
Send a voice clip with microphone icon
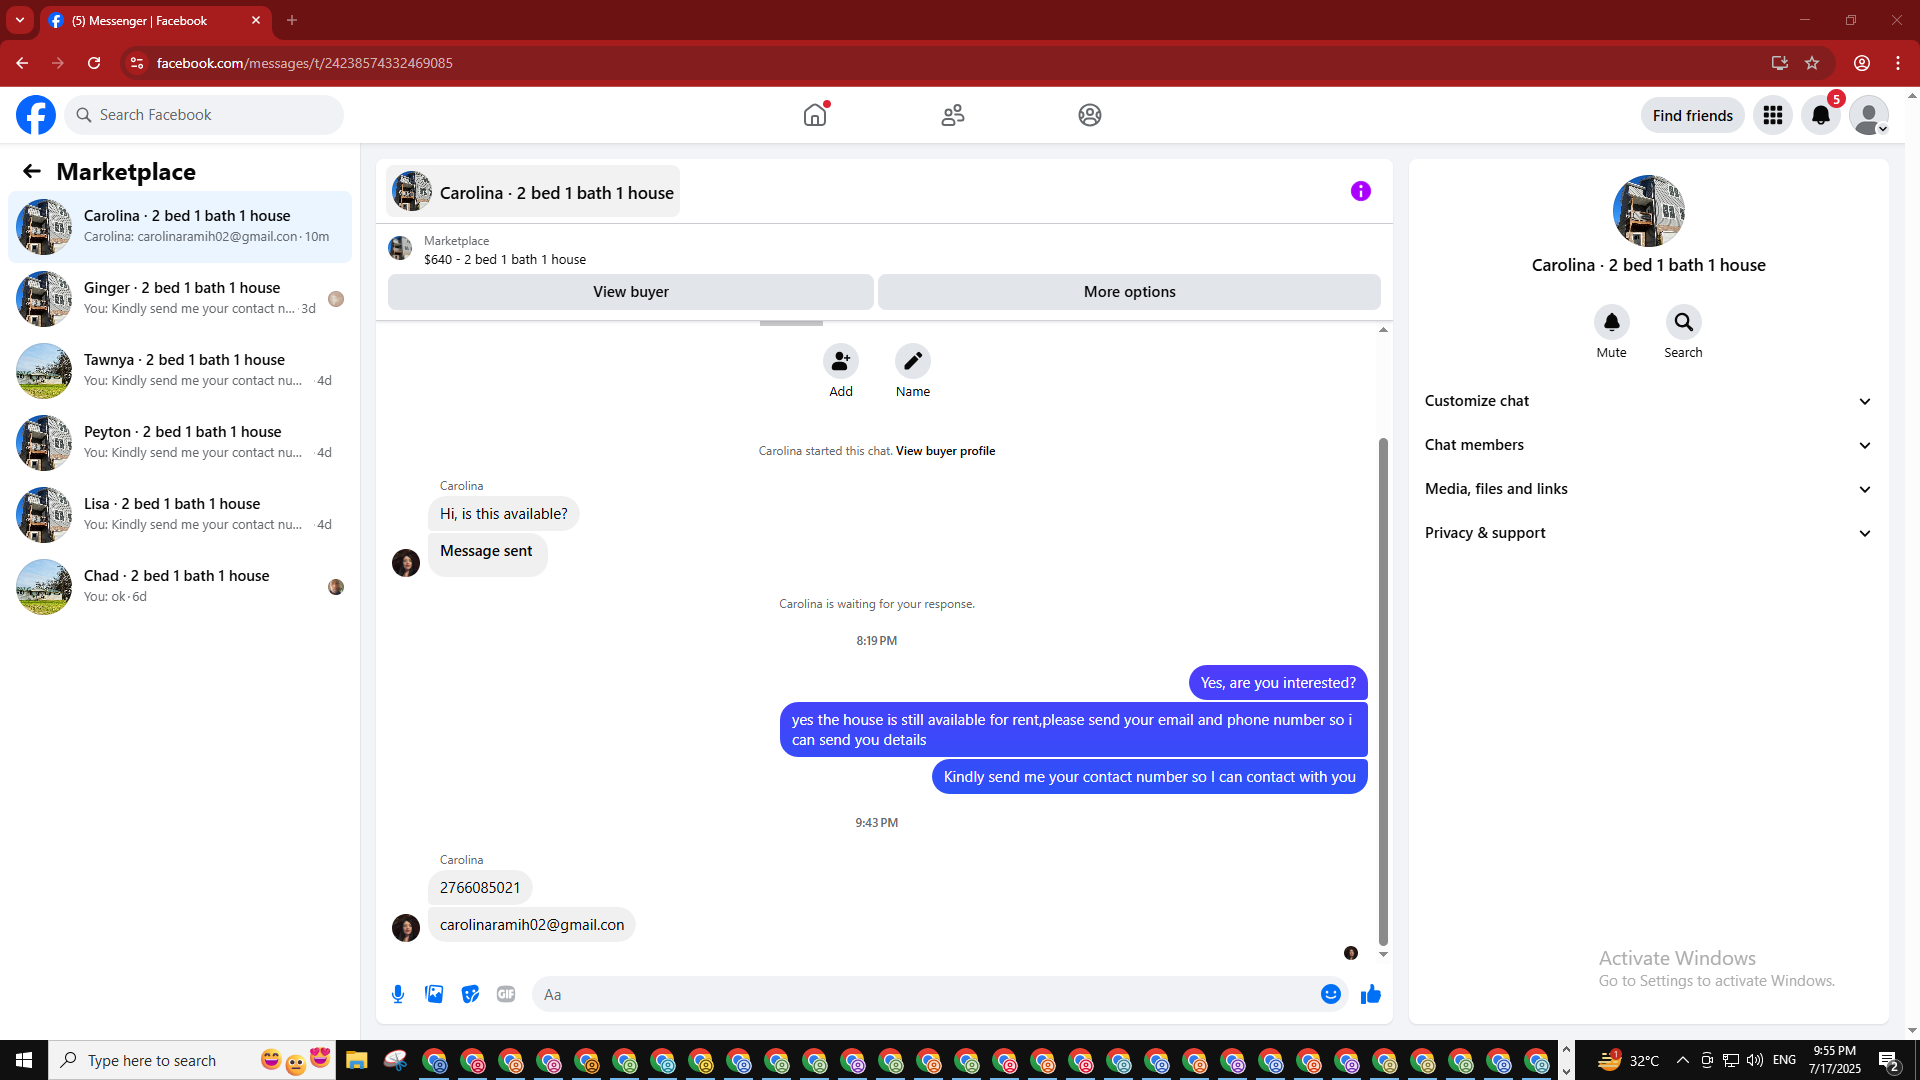click(x=398, y=994)
